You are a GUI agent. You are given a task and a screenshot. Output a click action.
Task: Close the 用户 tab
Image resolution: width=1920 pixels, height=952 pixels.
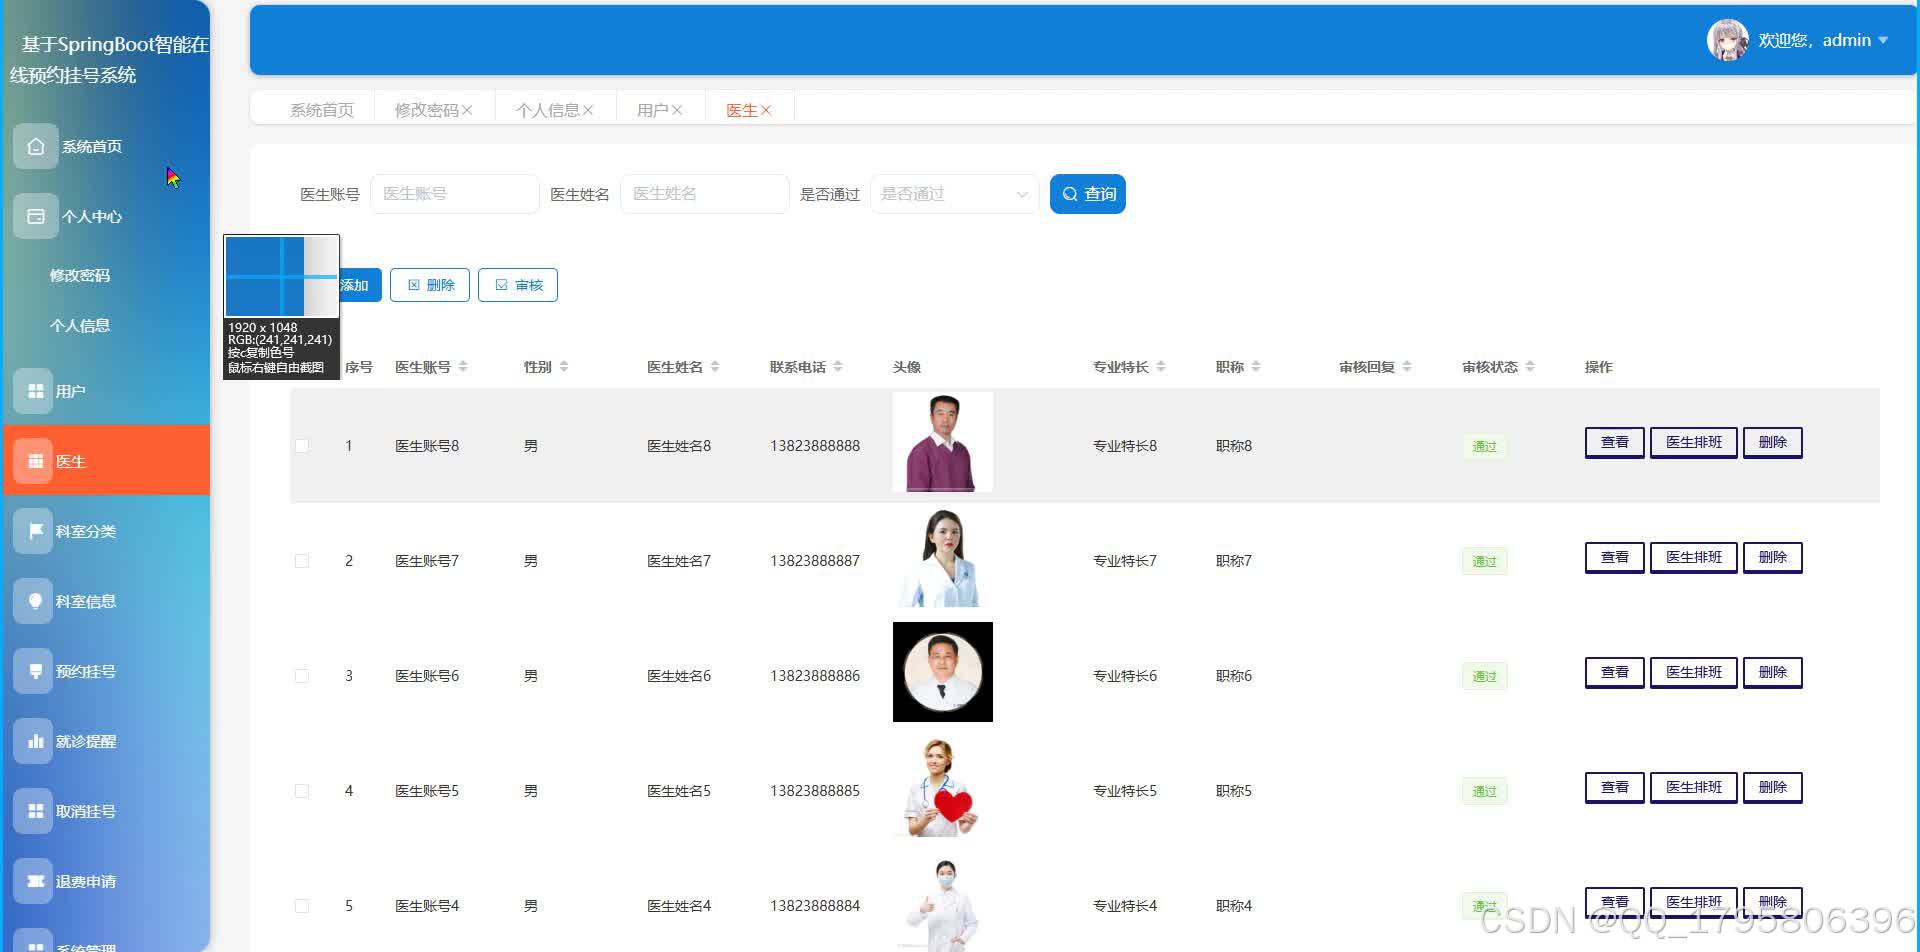pos(677,110)
